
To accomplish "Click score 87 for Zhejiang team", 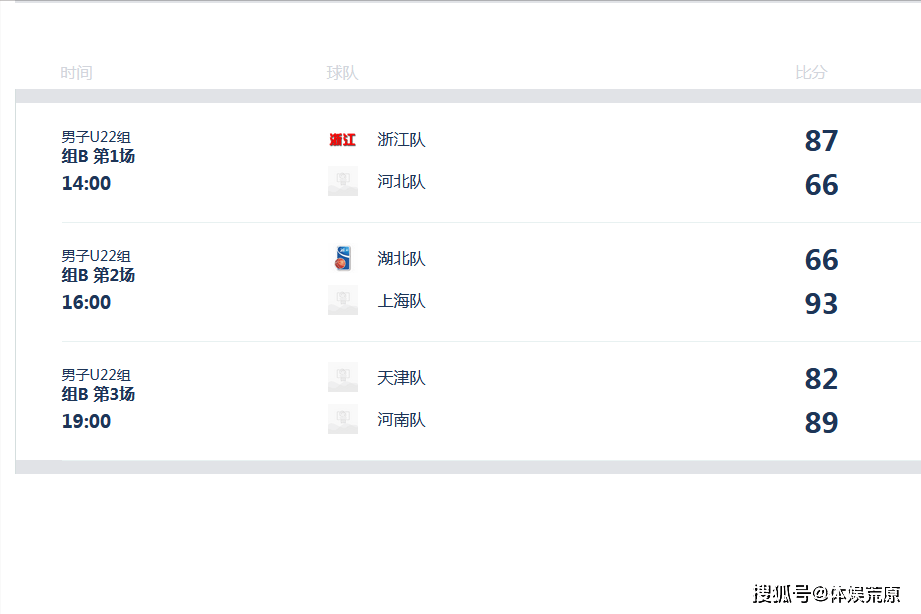I will [x=821, y=141].
